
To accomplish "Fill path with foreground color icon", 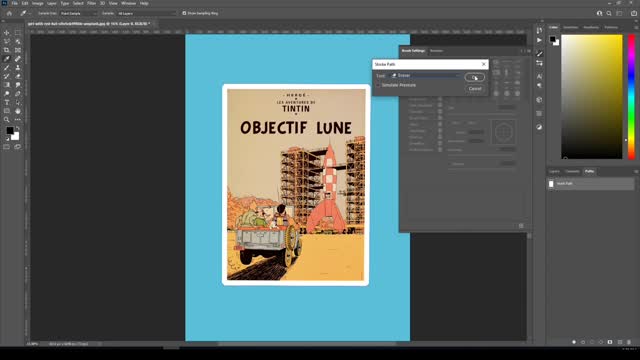I will pyautogui.click(x=574, y=342).
